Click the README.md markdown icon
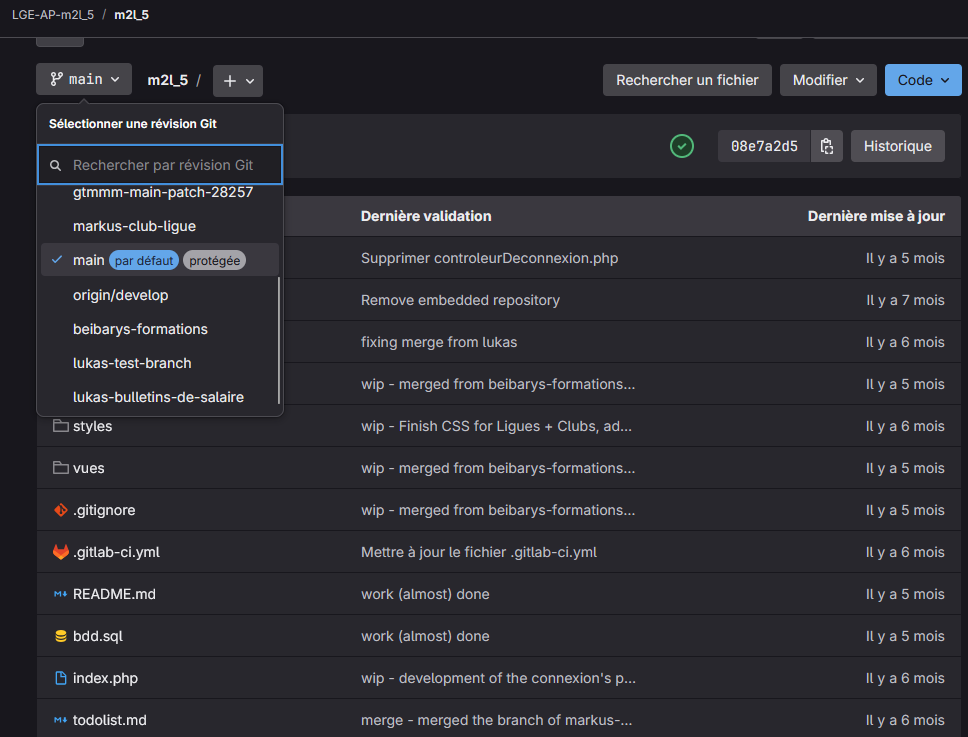968x737 pixels. click(x=60, y=594)
